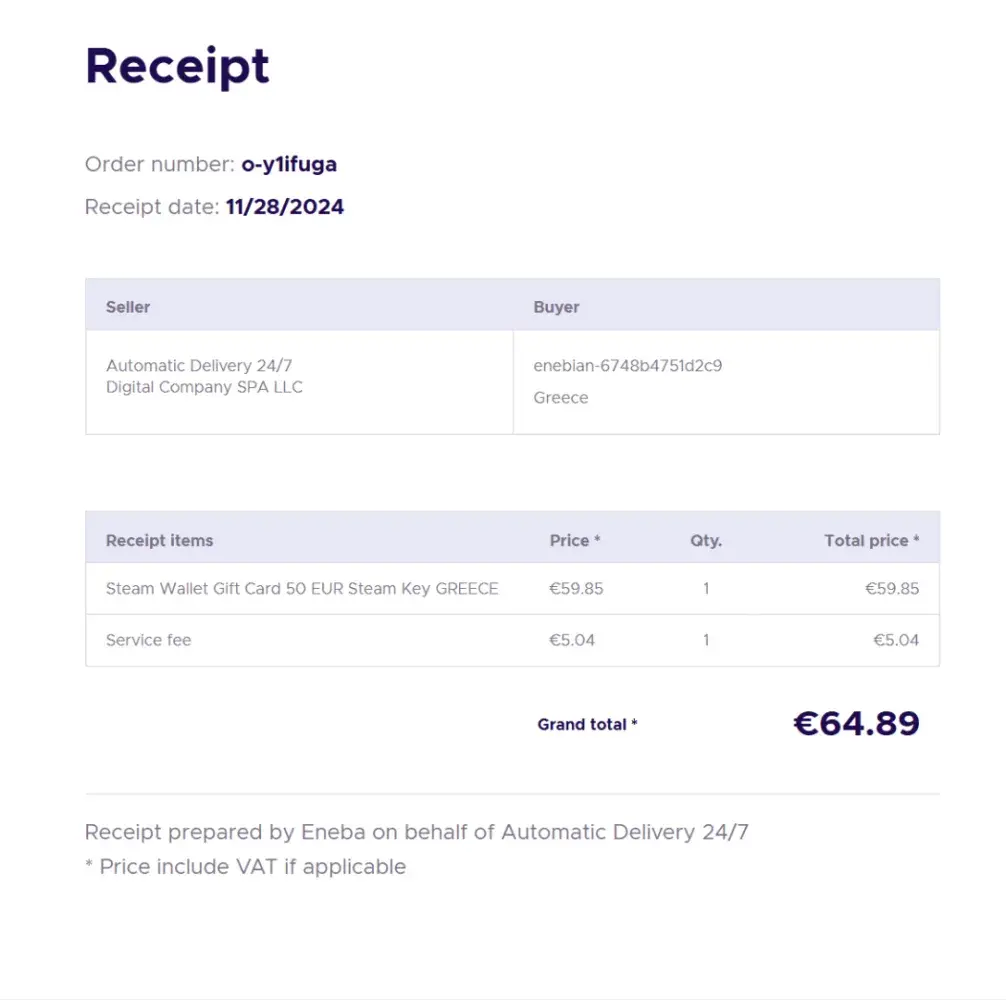The height and width of the screenshot is (1000, 1006).
Task: Click the Service fee row label
Action: (148, 640)
